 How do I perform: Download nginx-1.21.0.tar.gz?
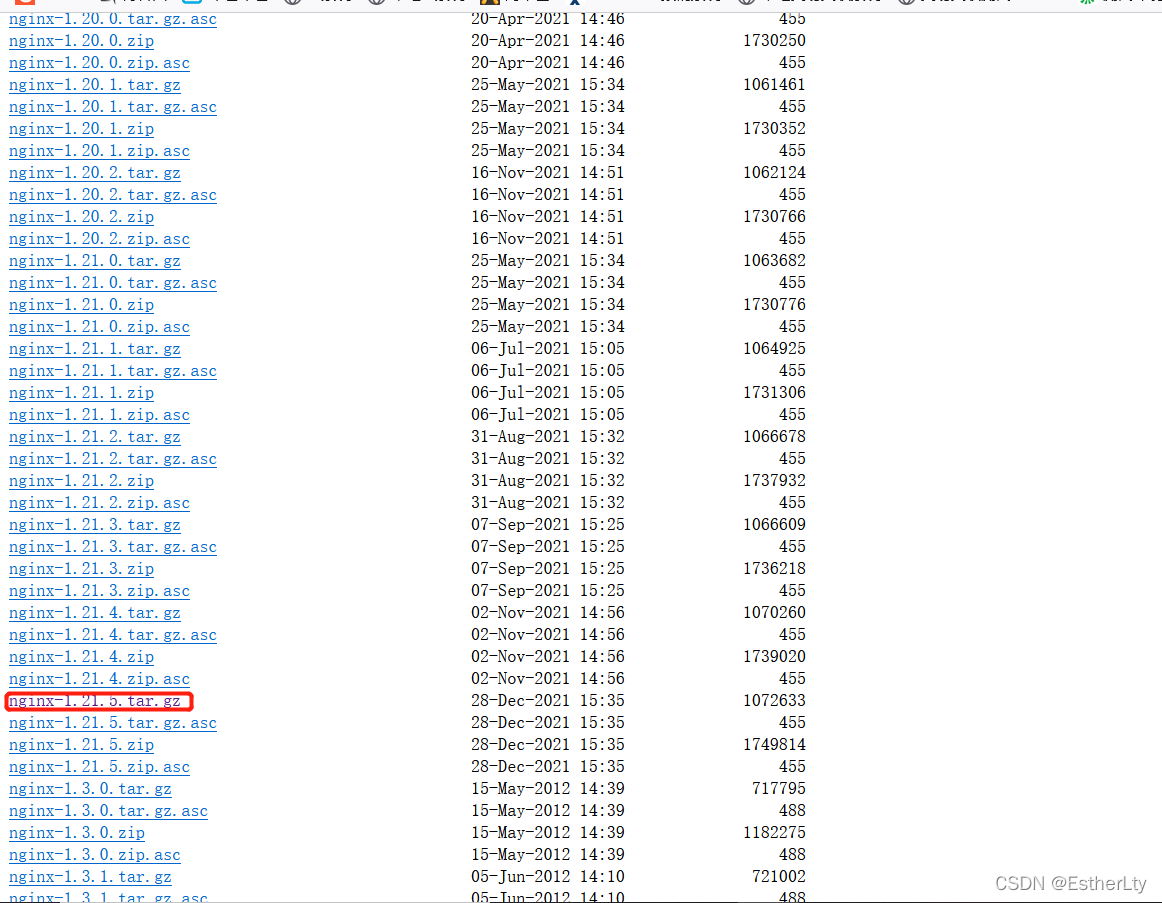pyautogui.click(x=94, y=261)
